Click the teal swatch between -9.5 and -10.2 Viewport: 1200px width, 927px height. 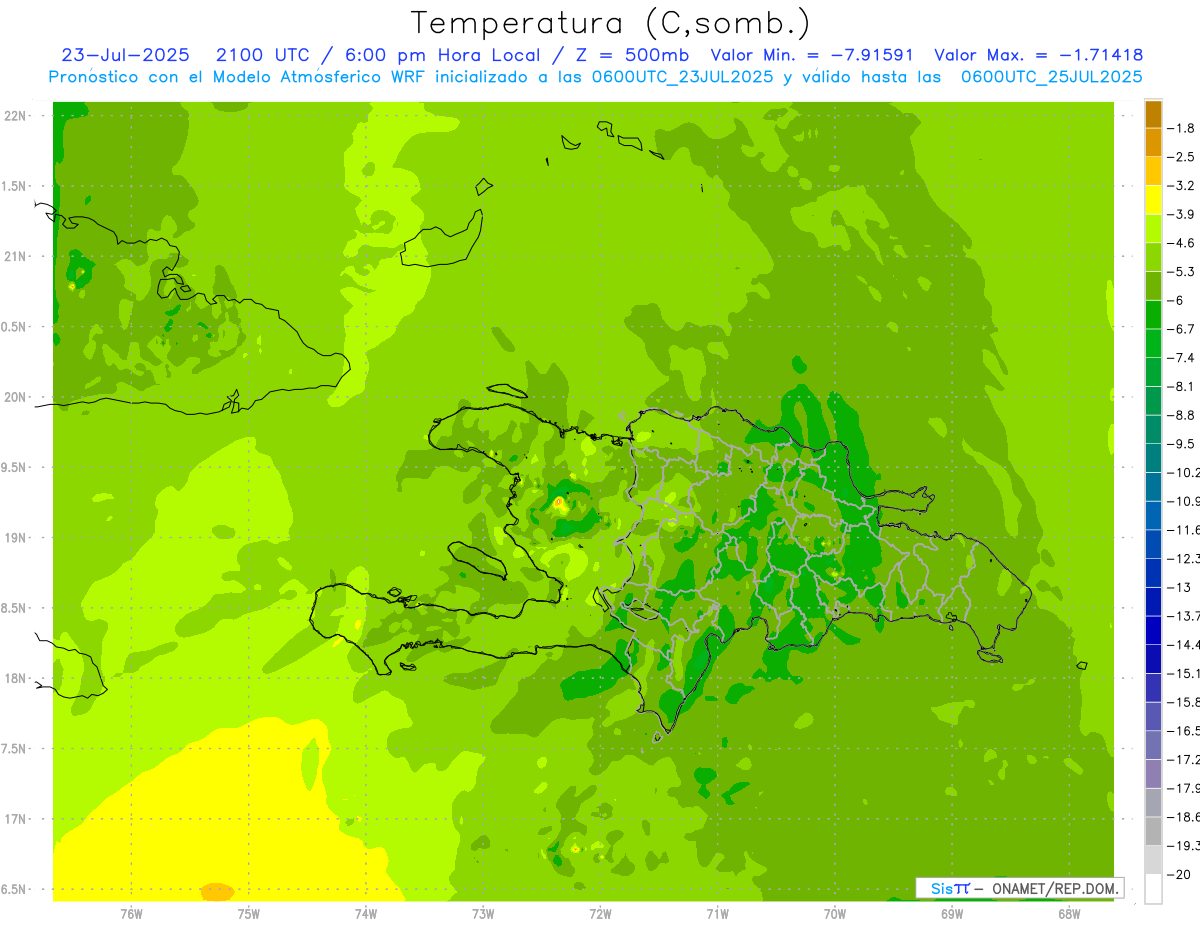coord(1153,459)
